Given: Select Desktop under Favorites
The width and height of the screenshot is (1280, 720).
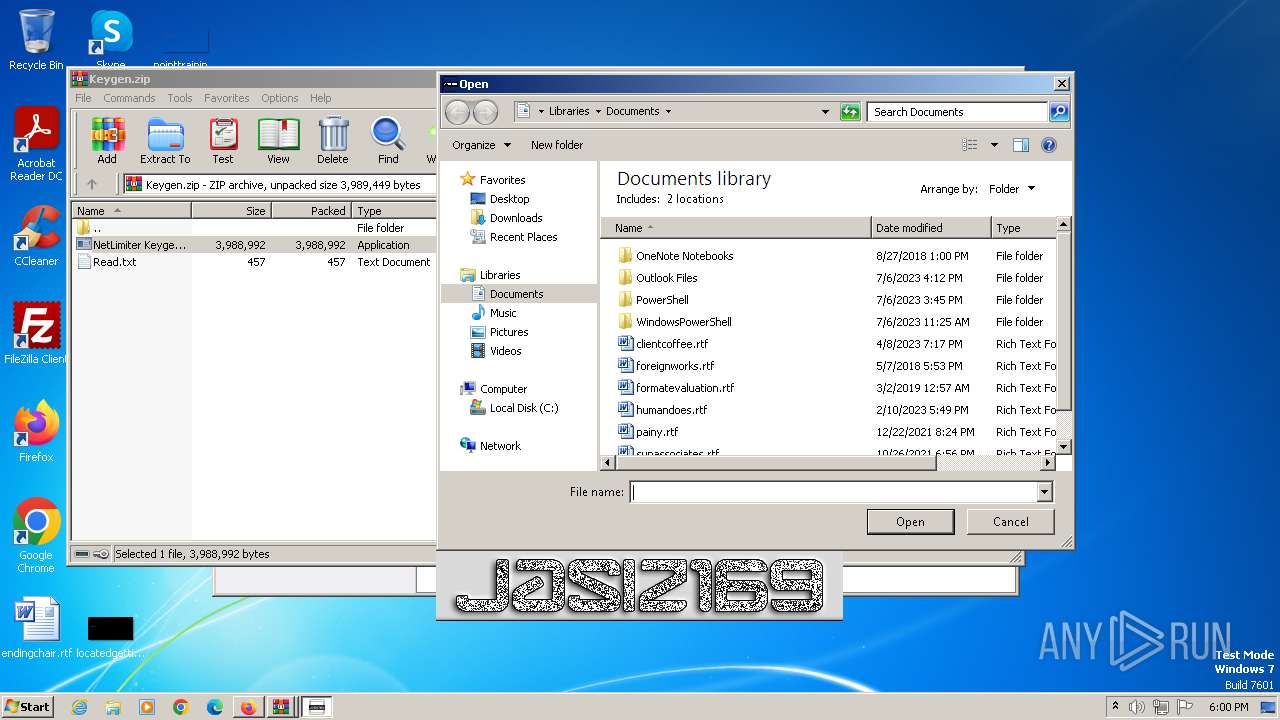Looking at the screenshot, I should (x=499, y=199).
